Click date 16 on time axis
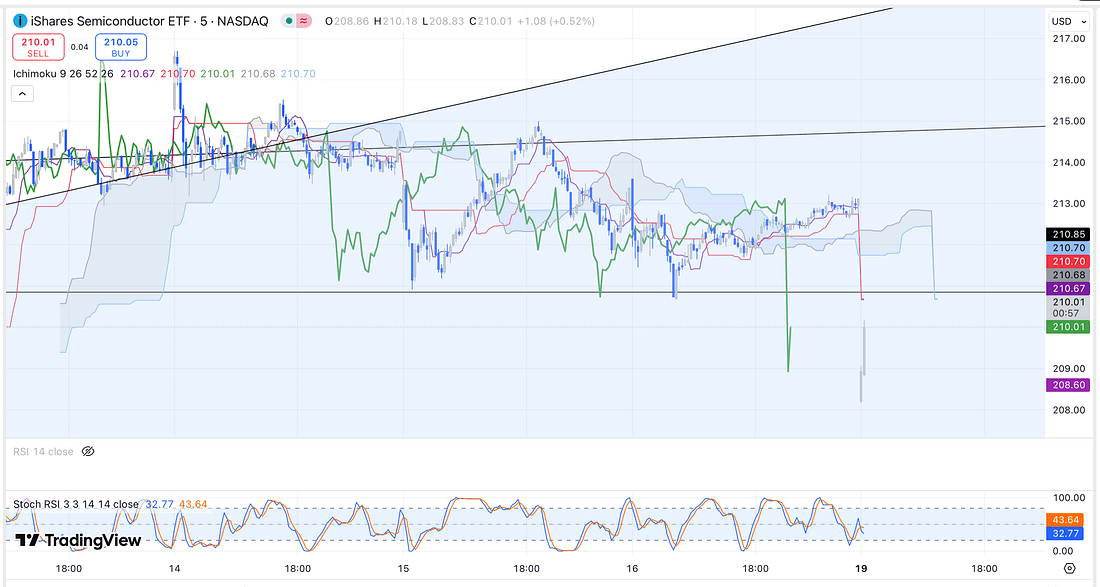 coord(631,568)
